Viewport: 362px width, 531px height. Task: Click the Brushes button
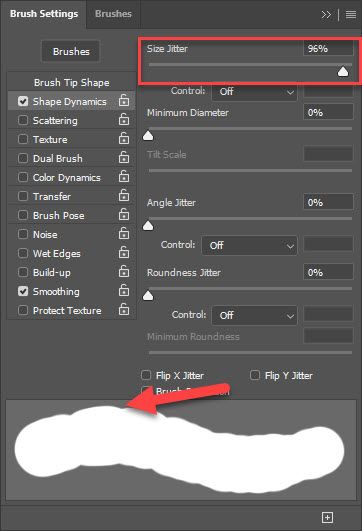pyautogui.click(x=71, y=51)
